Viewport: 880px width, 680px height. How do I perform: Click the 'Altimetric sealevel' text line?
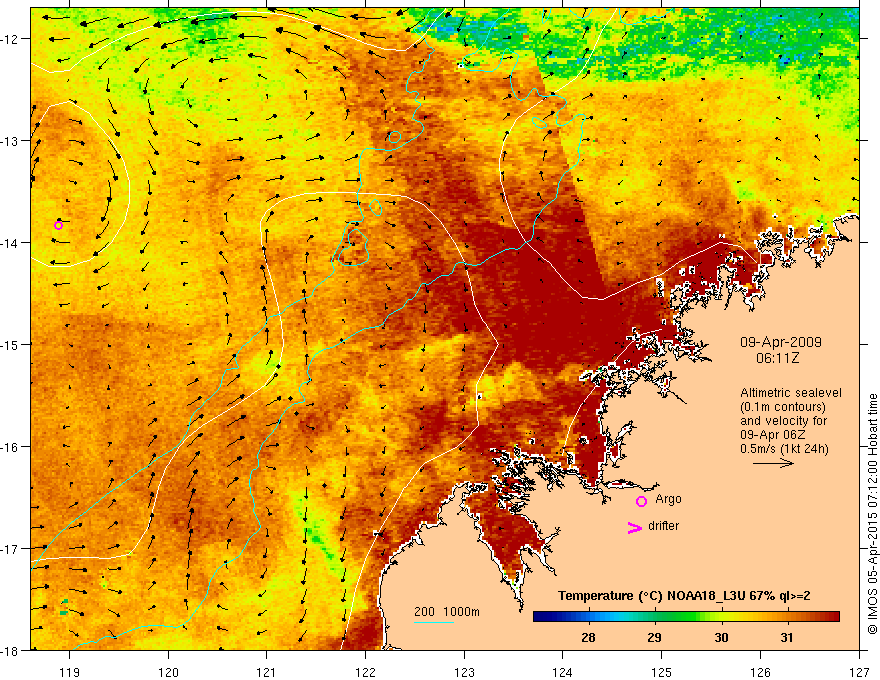(x=791, y=393)
